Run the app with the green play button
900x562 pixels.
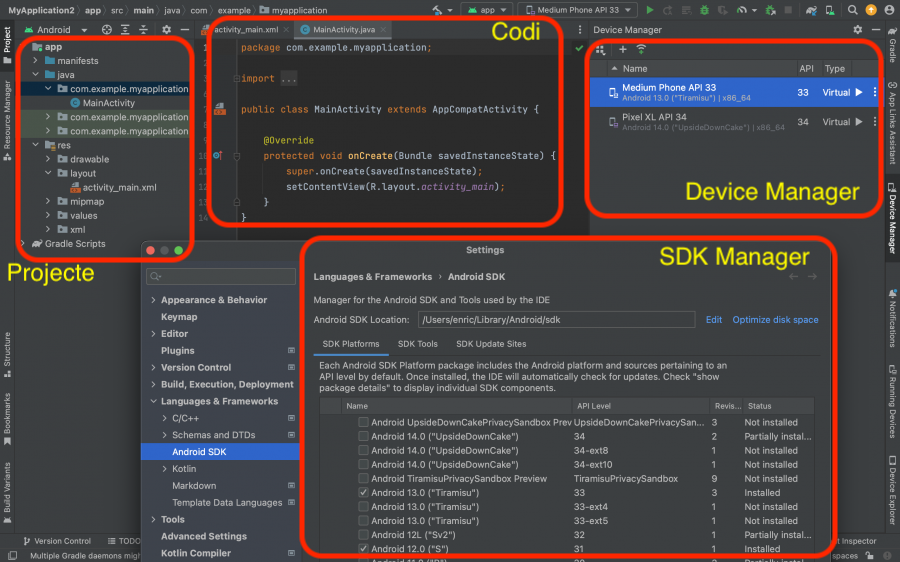click(650, 10)
